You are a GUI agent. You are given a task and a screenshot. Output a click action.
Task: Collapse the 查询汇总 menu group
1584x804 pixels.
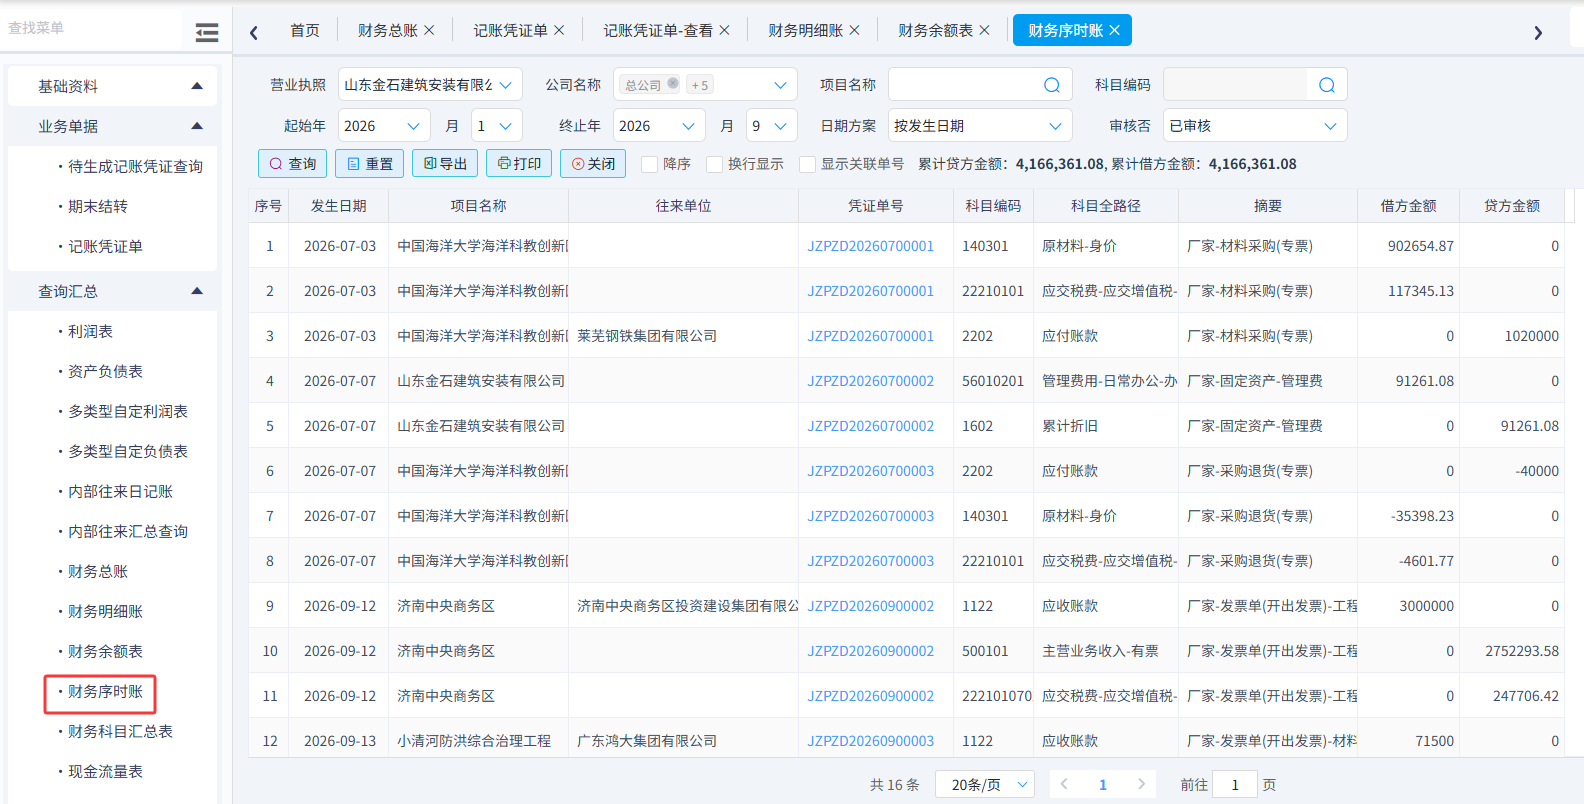(197, 291)
